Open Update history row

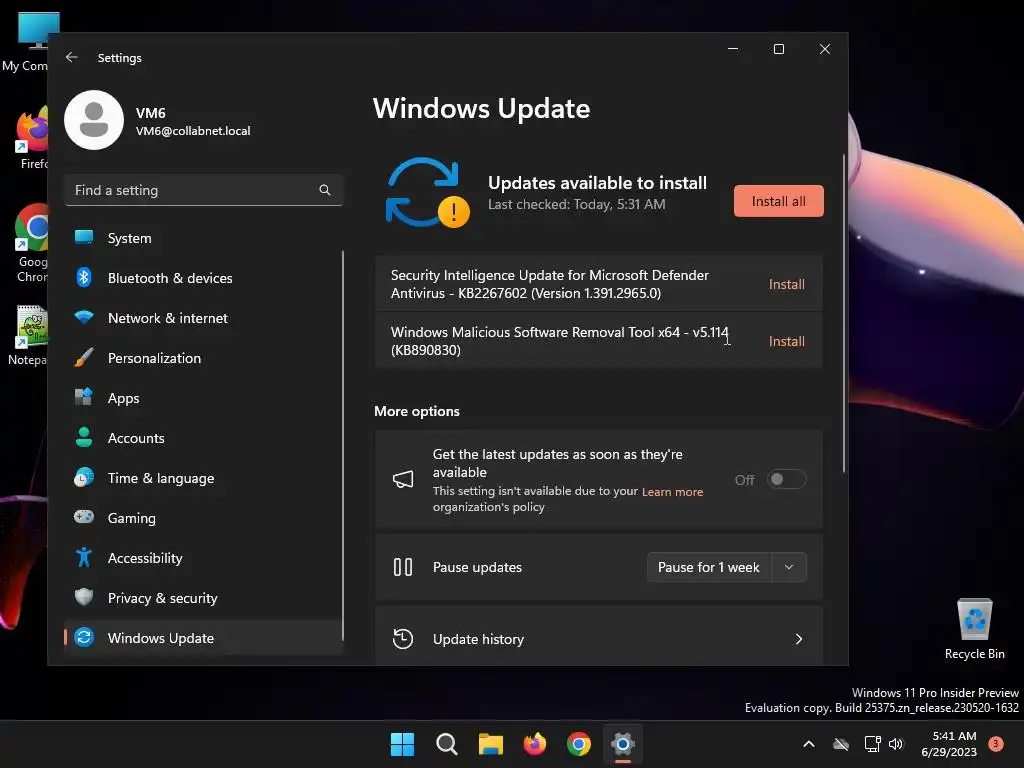pyautogui.click(x=598, y=637)
